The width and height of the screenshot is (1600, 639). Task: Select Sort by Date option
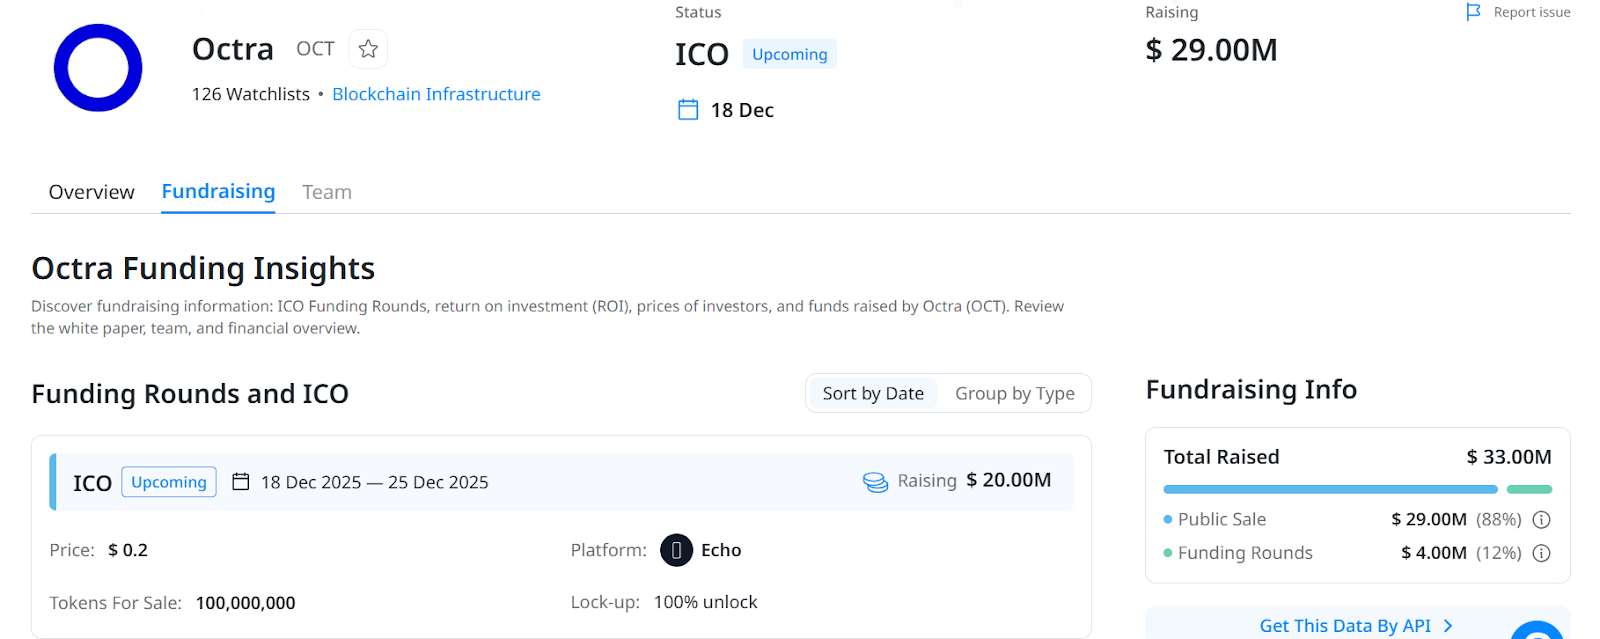(x=873, y=394)
